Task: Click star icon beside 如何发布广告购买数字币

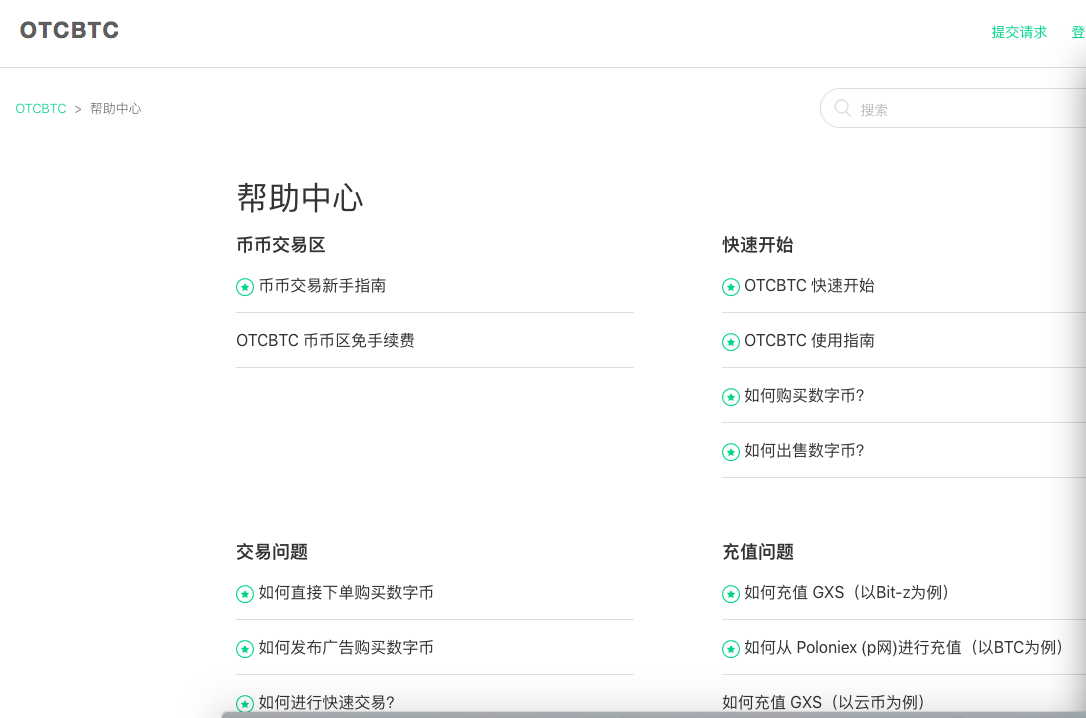Action: (x=245, y=649)
